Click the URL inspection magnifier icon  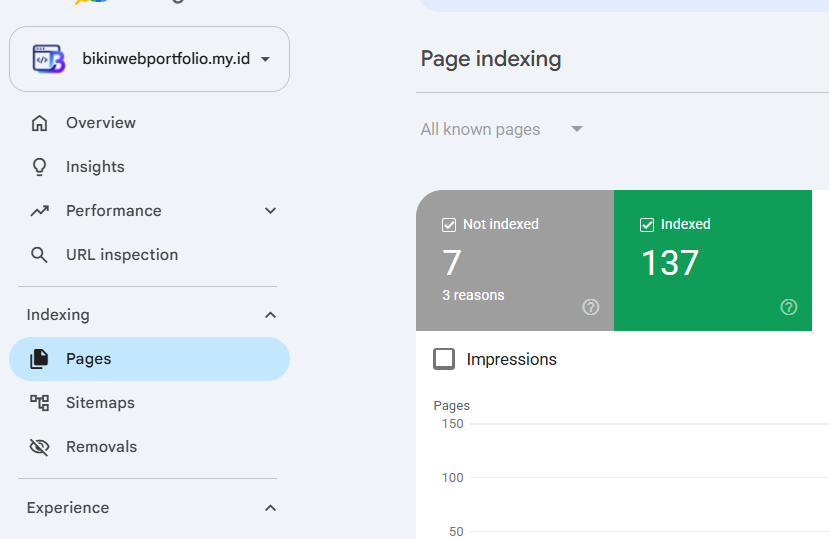pyautogui.click(x=39, y=255)
